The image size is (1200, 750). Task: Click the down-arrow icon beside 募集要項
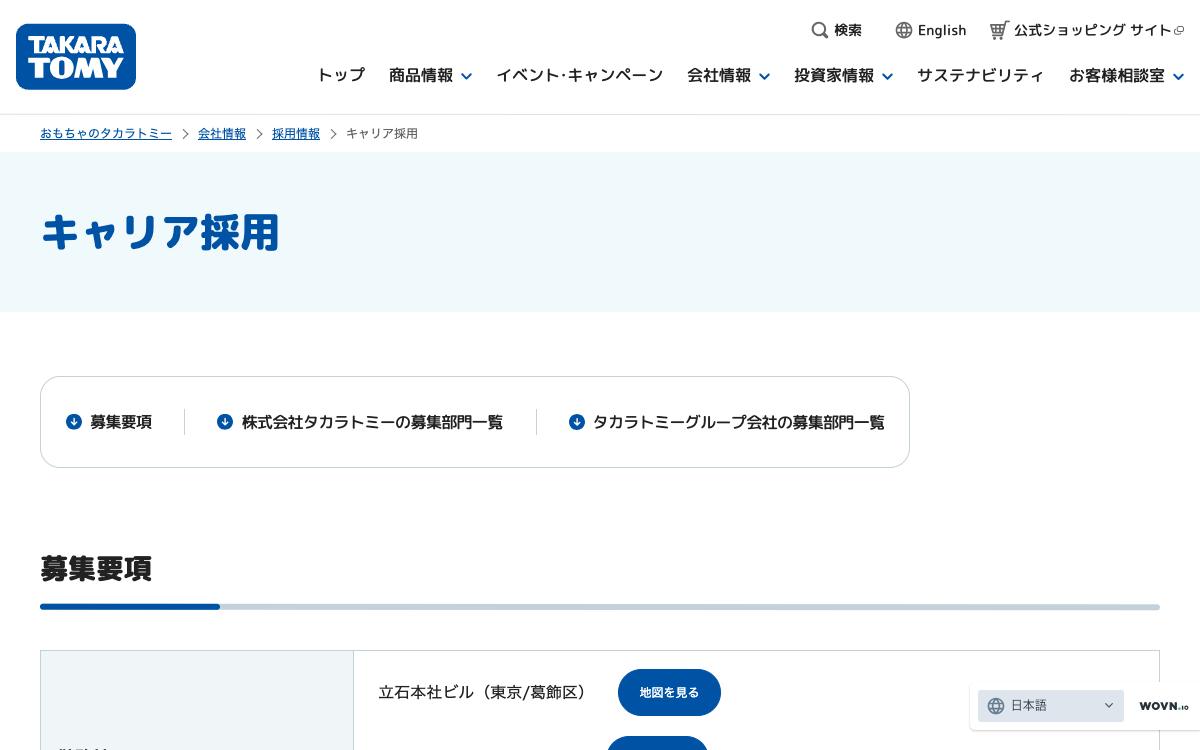coord(74,422)
